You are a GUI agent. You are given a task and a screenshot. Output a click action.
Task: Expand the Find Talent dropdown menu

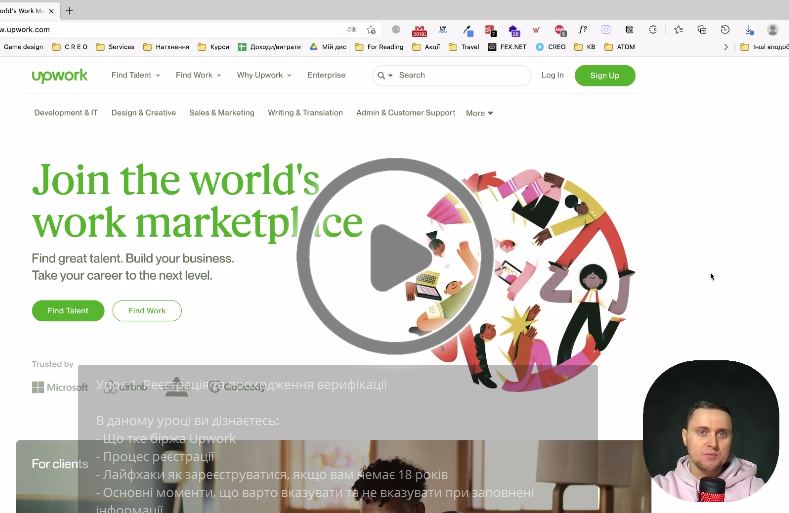pyautogui.click(x=135, y=75)
